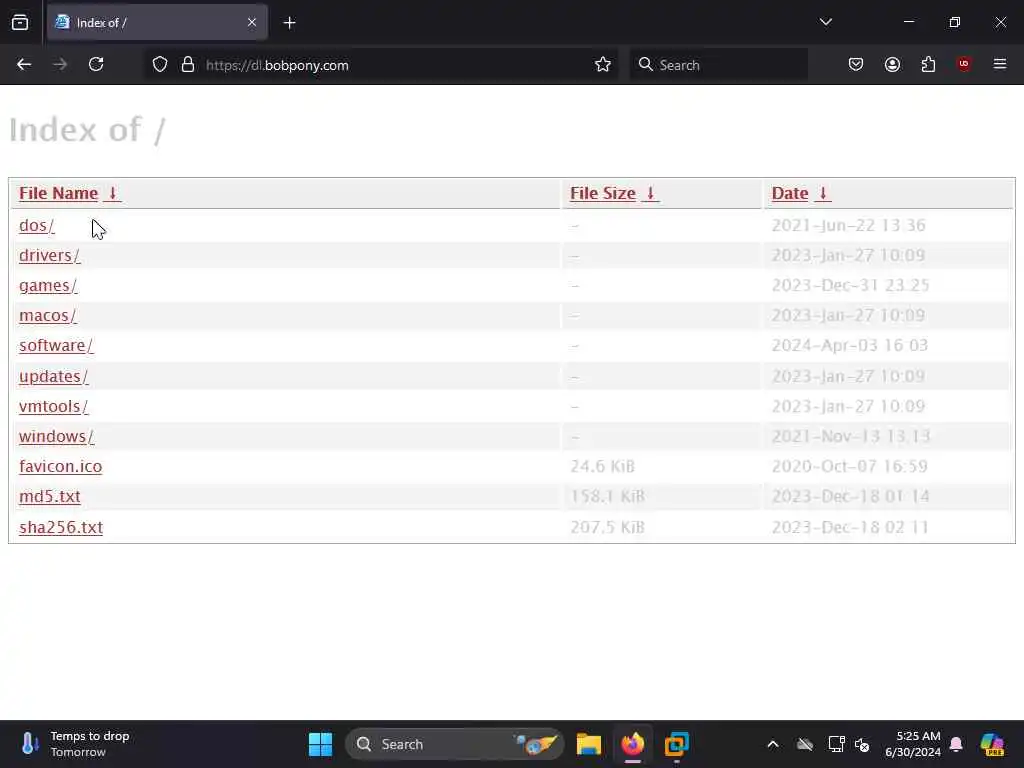
Task: Open Firefox application hamburger menu
Action: pyautogui.click(x=1000, y=64)
